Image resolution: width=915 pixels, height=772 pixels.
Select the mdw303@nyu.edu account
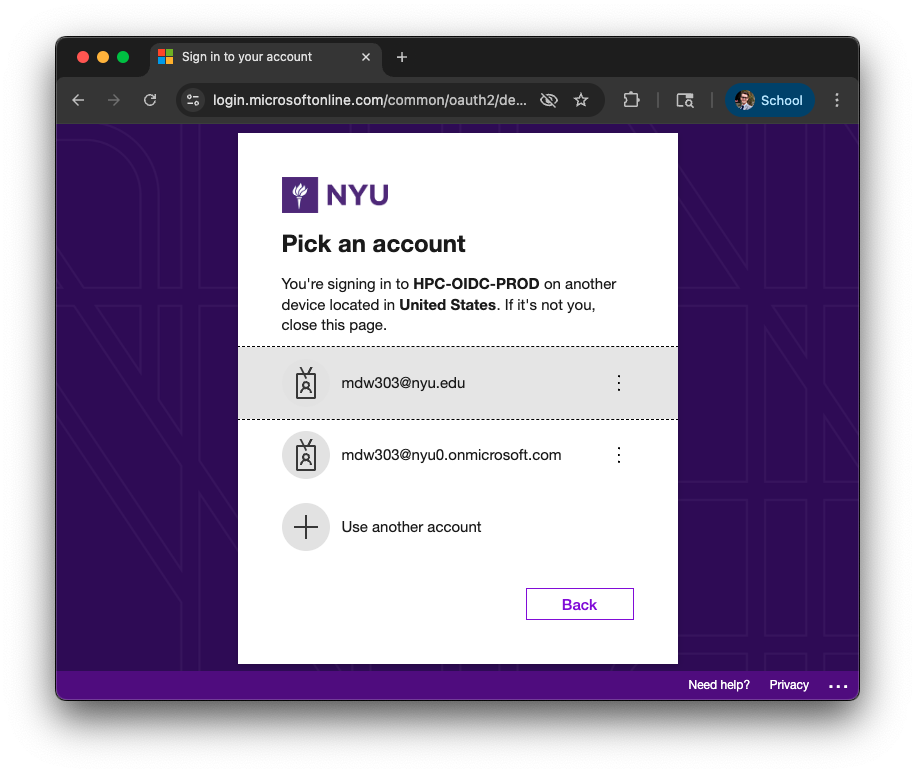[403, 383]
